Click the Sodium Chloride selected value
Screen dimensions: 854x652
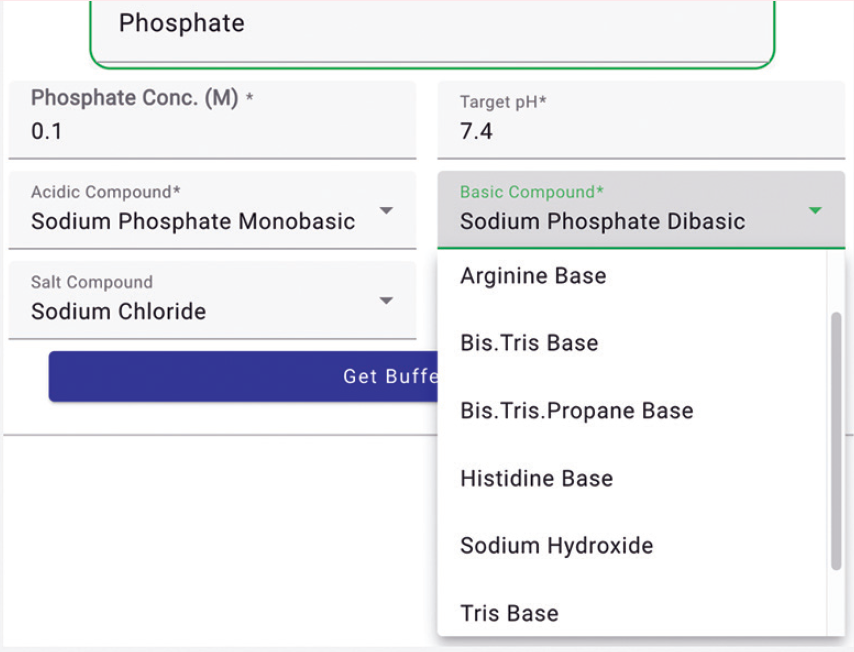[x=118, y=312]
